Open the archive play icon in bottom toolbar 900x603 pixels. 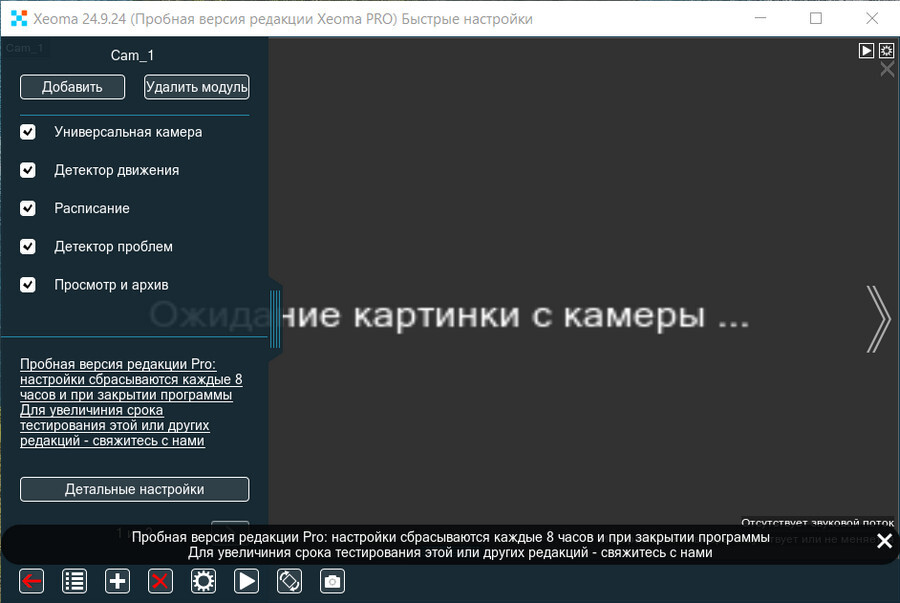(246, 581)
